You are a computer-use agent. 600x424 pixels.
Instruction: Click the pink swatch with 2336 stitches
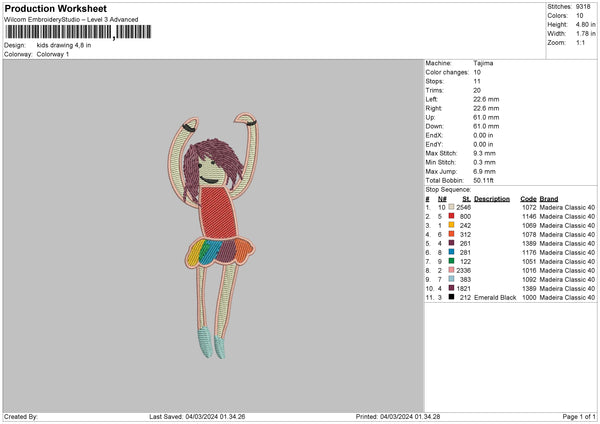pyautogui.click(x=452, y=269)
